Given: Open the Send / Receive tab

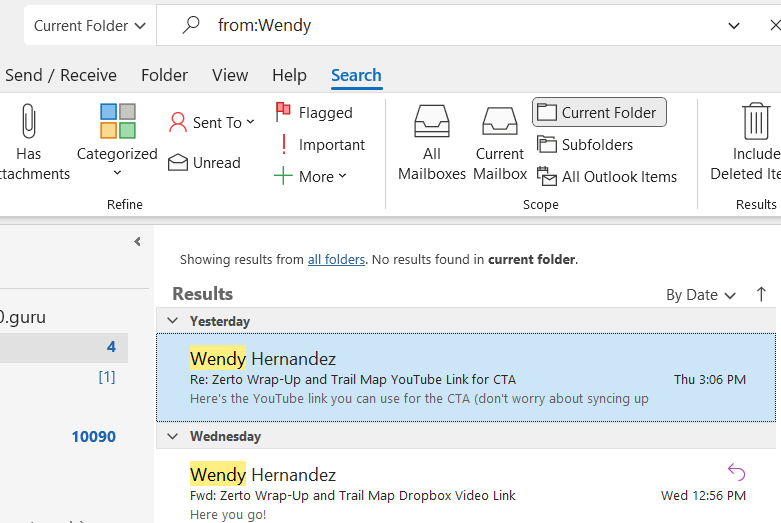Looking at the screenshot, I should pos(61,75).
